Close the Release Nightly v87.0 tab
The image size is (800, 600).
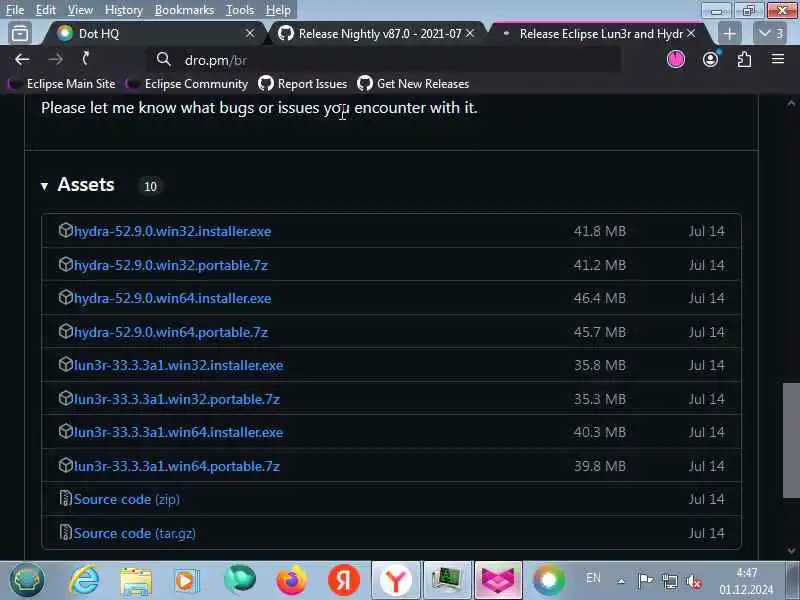(x=470, y=33)
